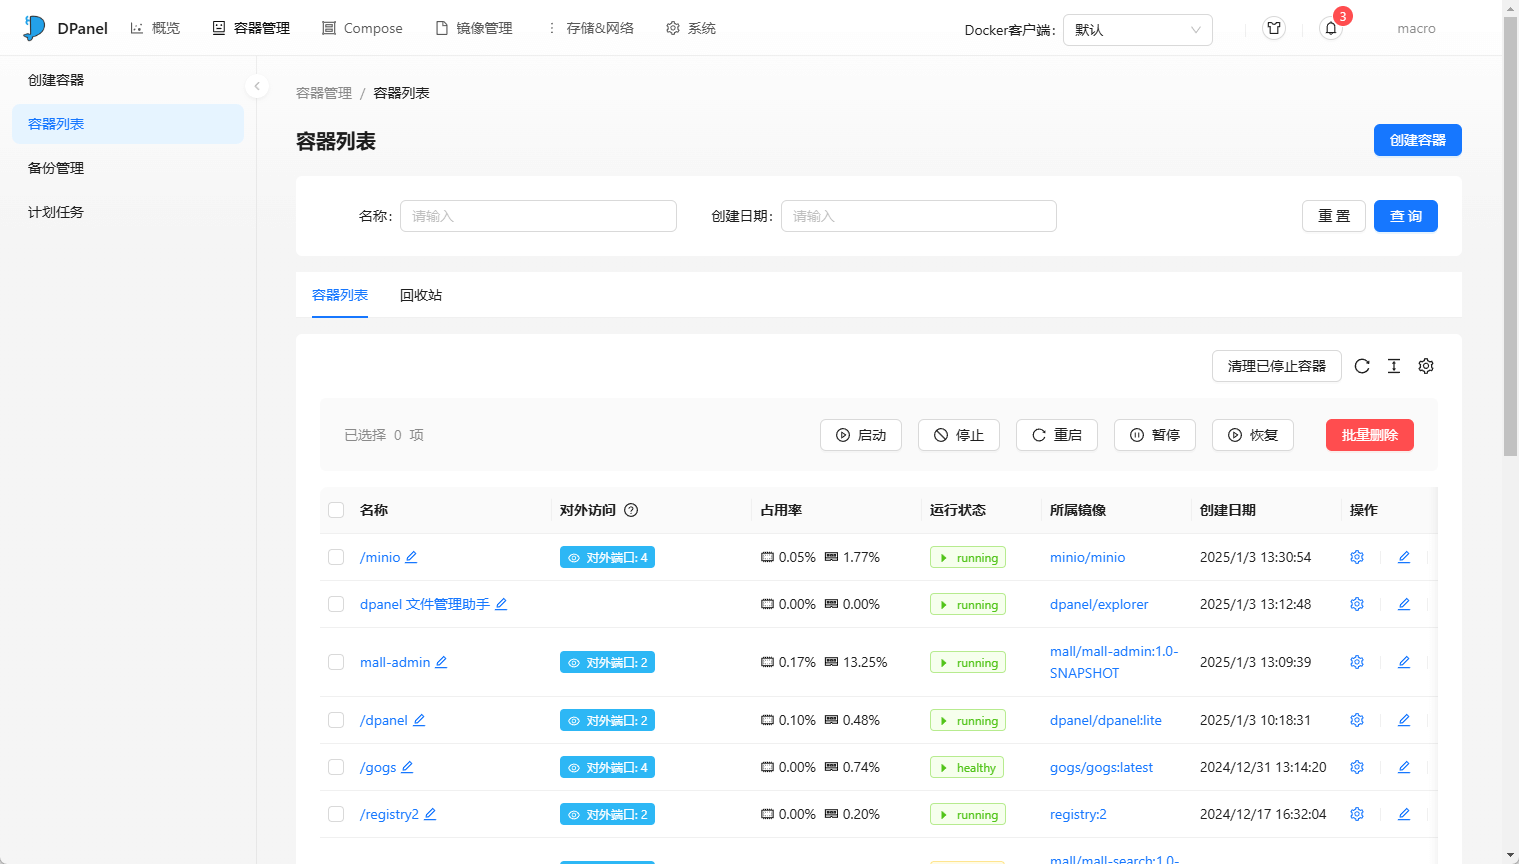Select the /registry2 row checkbox
Screen dimensions: 1519x864
336,814
